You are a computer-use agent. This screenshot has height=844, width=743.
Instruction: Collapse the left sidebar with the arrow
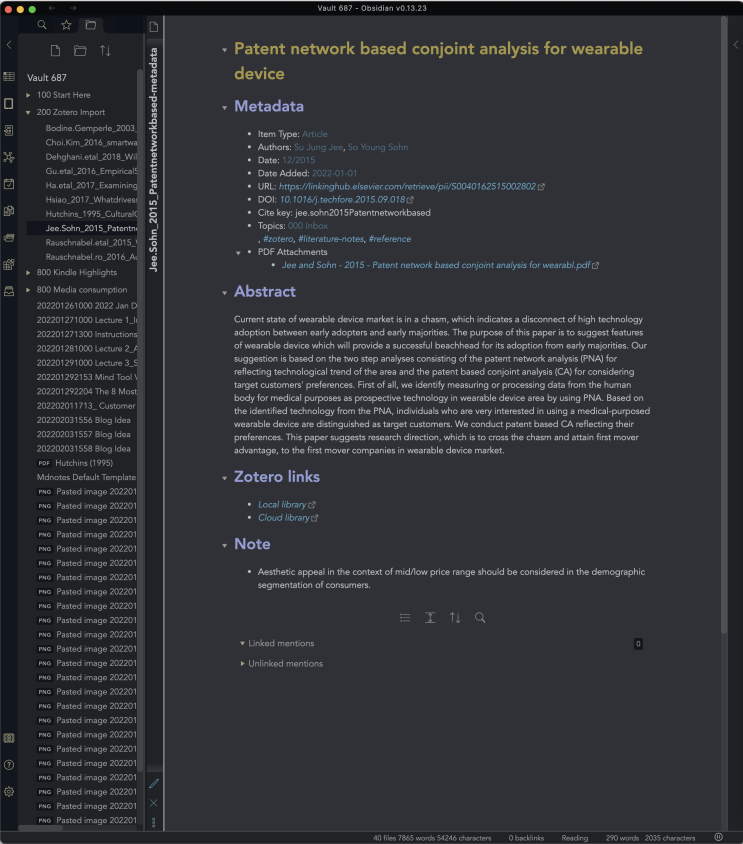9,45
